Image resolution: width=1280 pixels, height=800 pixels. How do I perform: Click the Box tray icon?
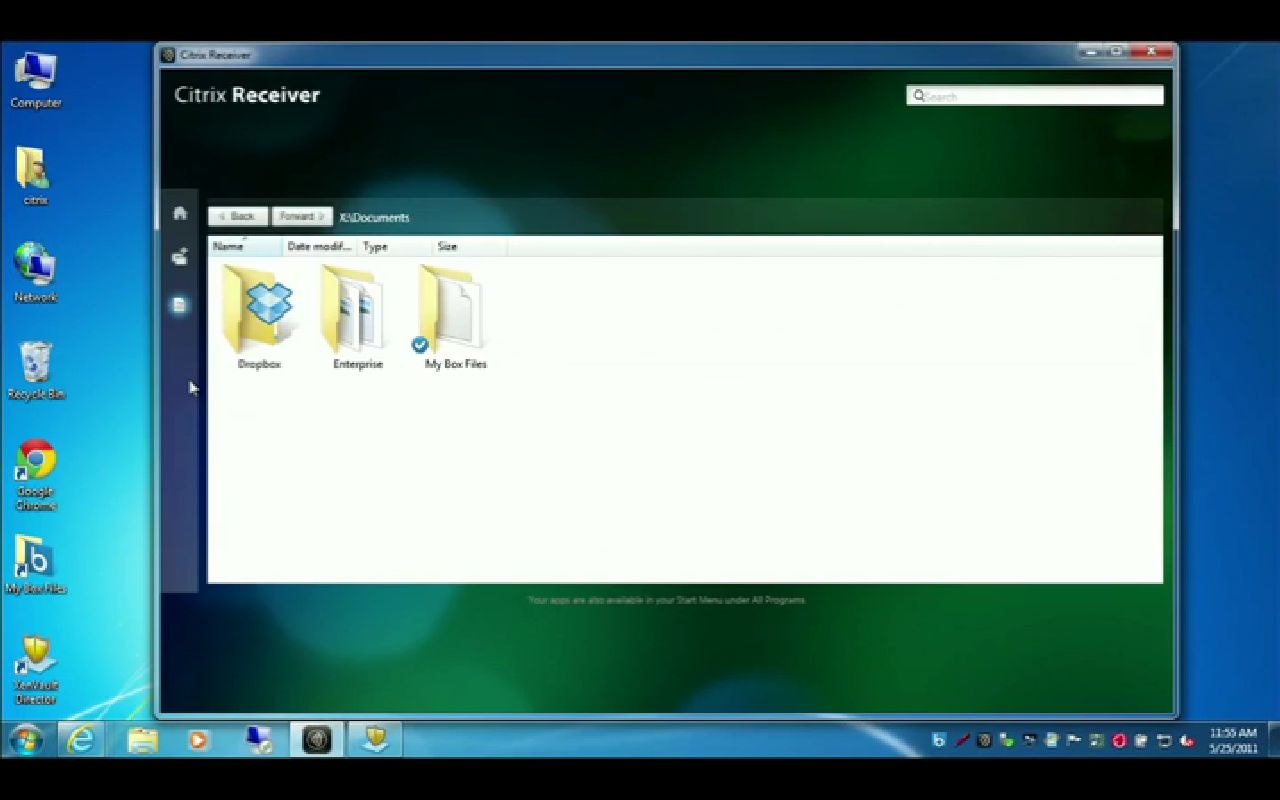click(x=938, y=741)
